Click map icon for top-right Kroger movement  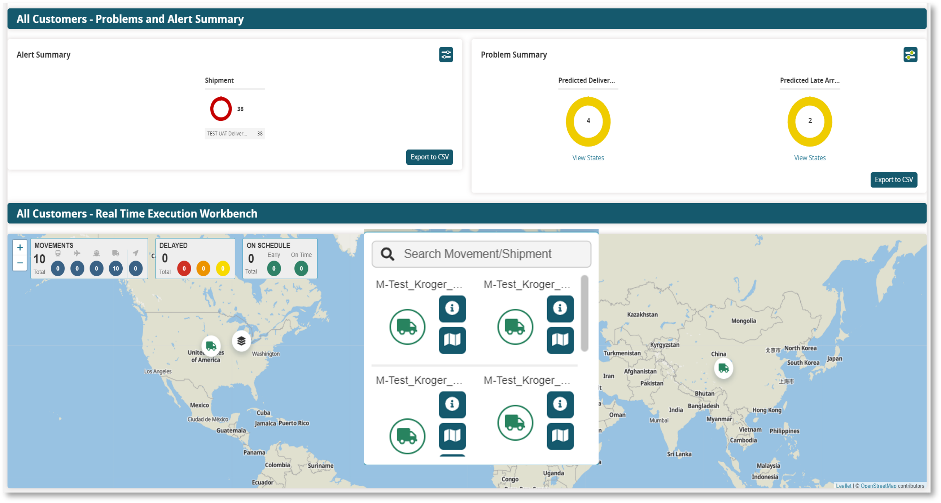[560, 341]
